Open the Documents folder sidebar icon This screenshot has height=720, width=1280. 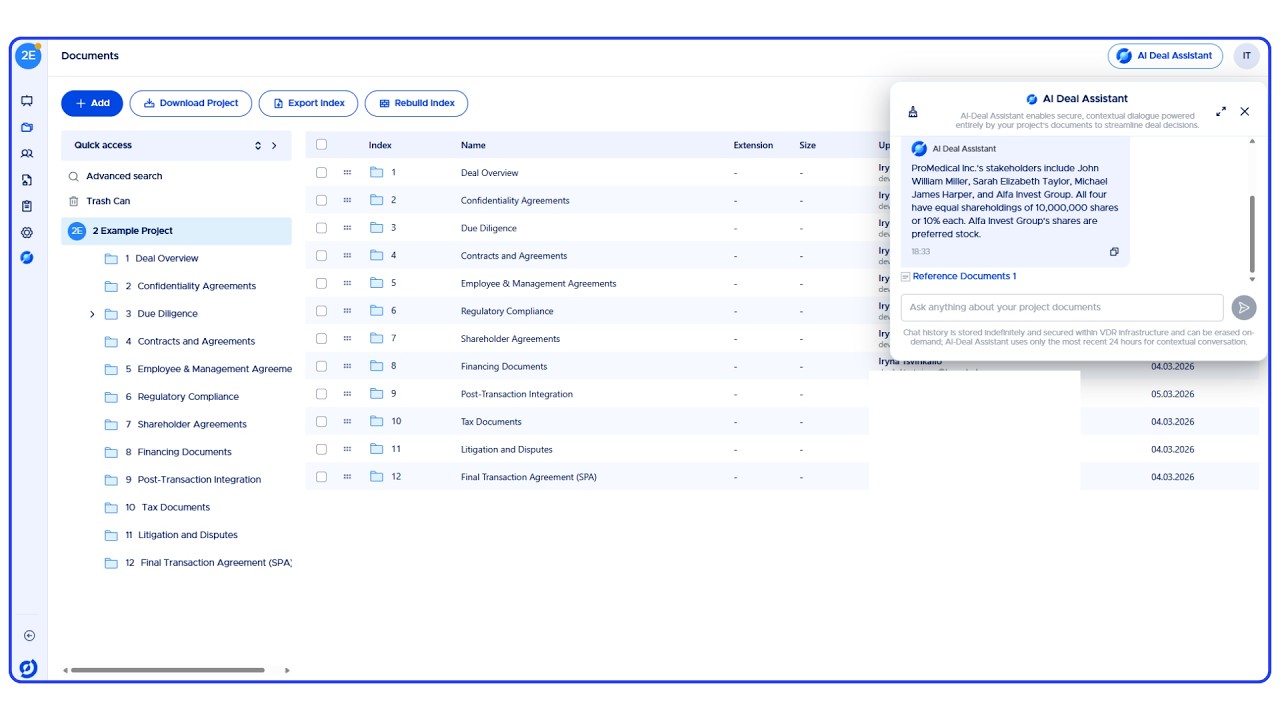point(27,127)
